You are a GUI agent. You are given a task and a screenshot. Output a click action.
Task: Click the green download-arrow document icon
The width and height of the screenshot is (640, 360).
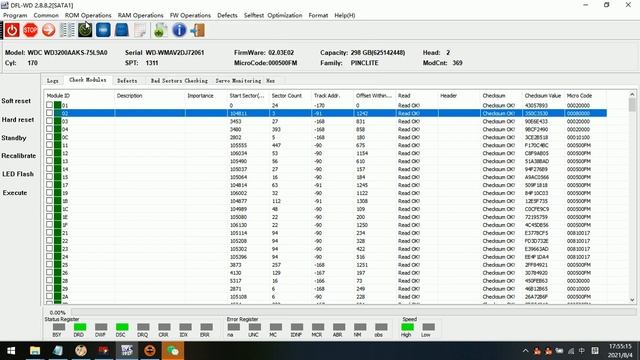160,30
